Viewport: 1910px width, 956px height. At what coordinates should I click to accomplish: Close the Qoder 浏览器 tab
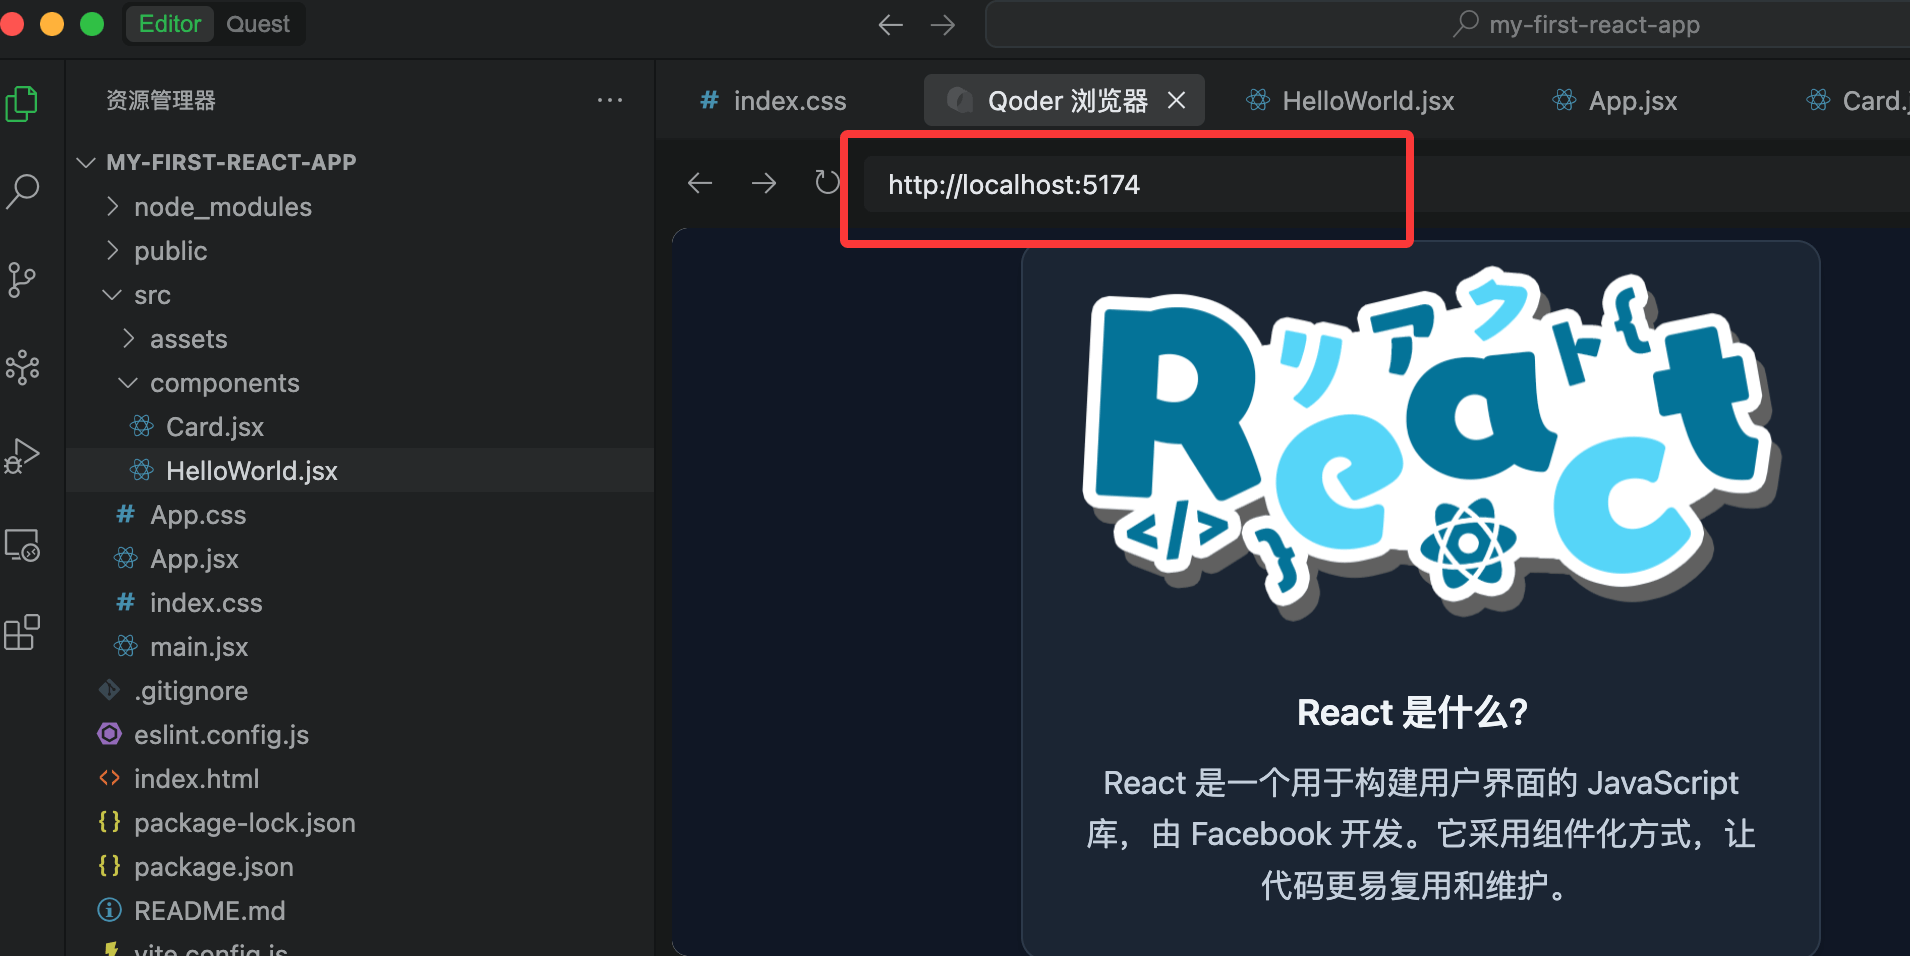click(x=1177, y=101)
